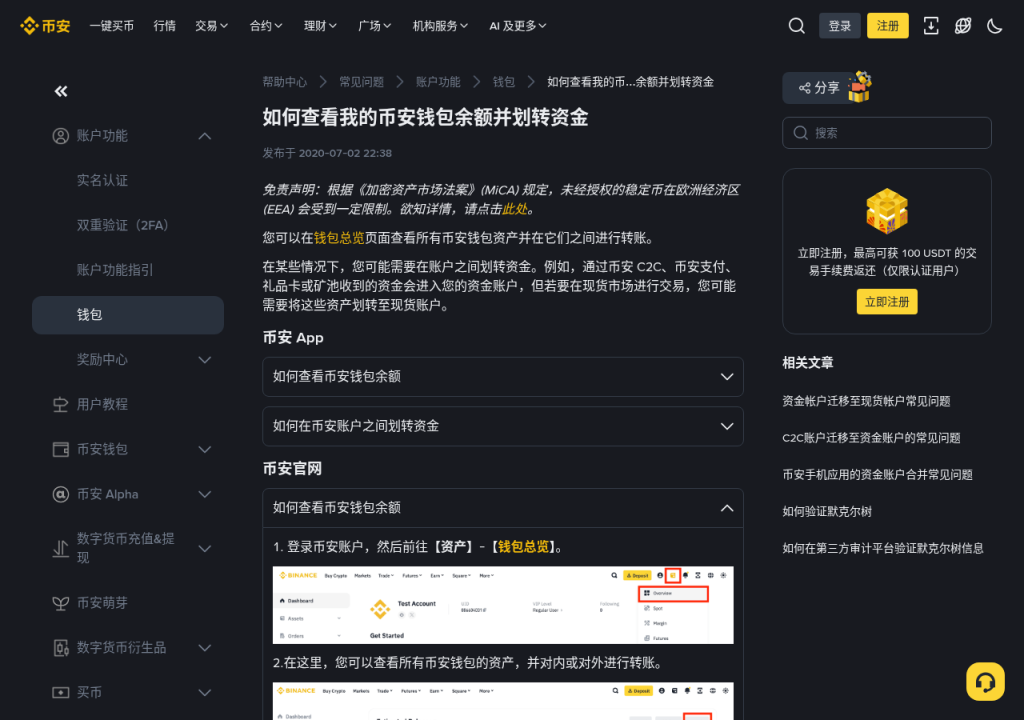Open the 机构服务 dropdown menu
Image resolution: width=1024 pixels, height=720 pixels.
coord(440,25)
